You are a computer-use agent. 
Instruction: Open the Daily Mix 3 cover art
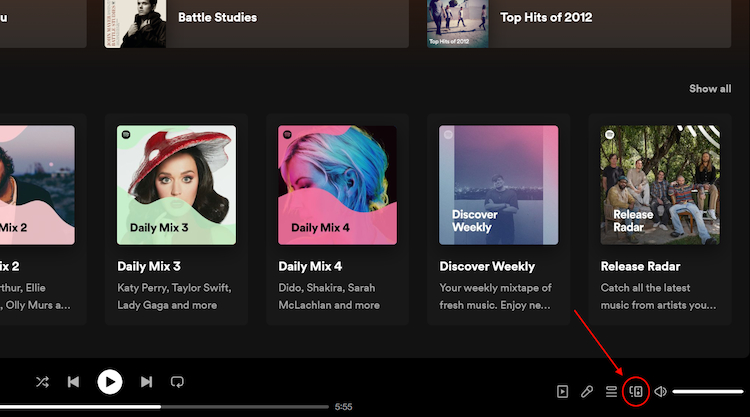[x=176, y=185]
